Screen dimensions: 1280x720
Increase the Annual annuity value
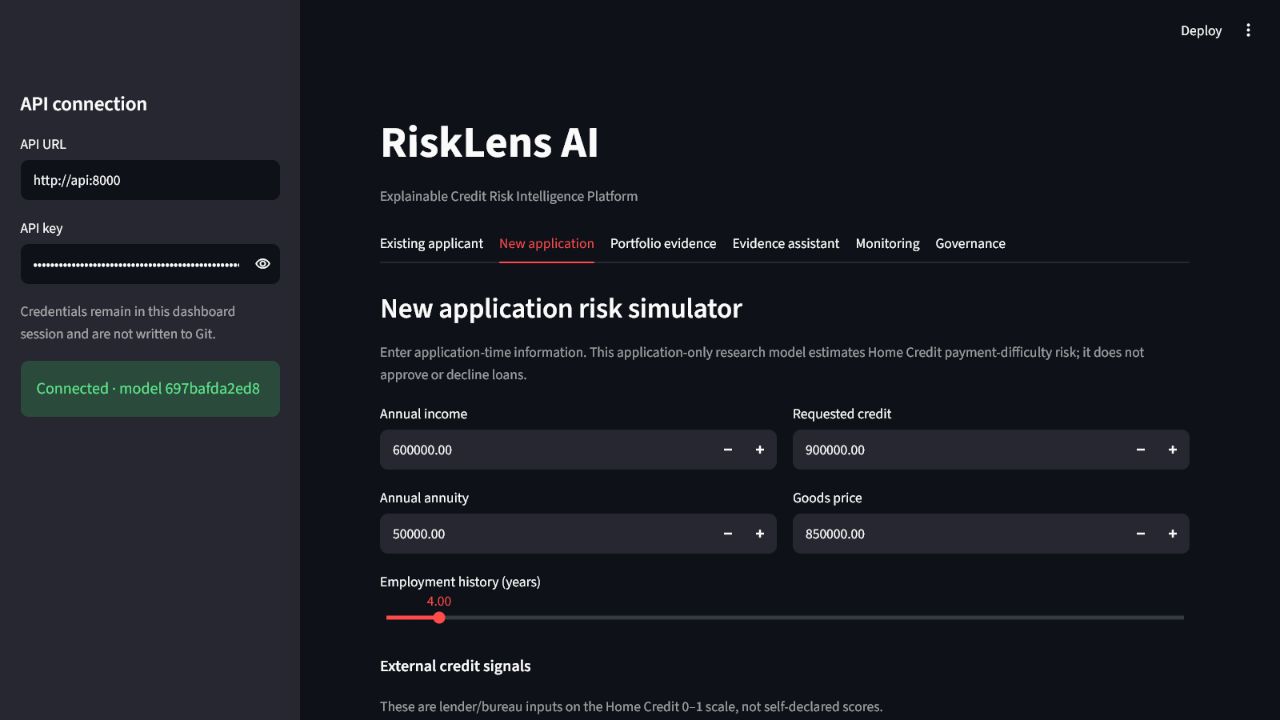tap(760, 534)
